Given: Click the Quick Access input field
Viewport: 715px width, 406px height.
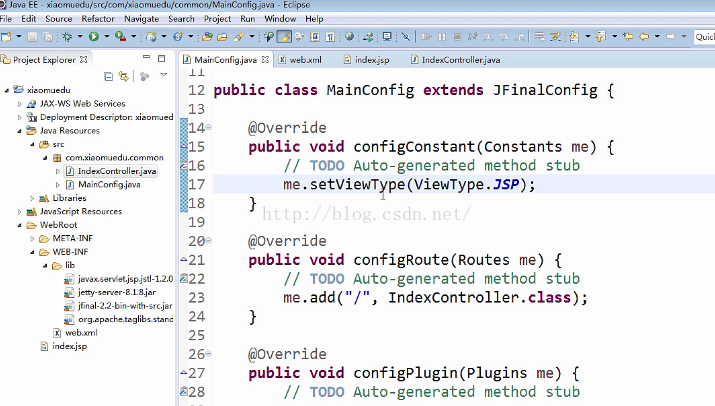Looking at the screenshot, I should [704, 37].
